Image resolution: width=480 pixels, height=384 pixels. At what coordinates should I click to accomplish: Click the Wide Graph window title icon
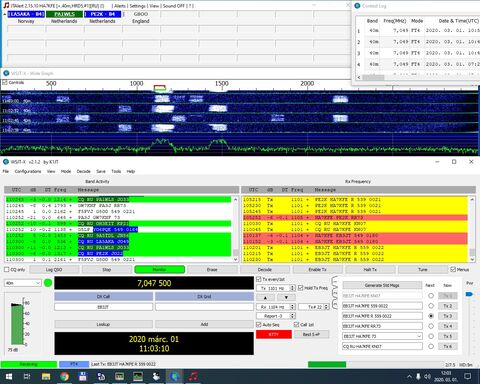[6, 73]
